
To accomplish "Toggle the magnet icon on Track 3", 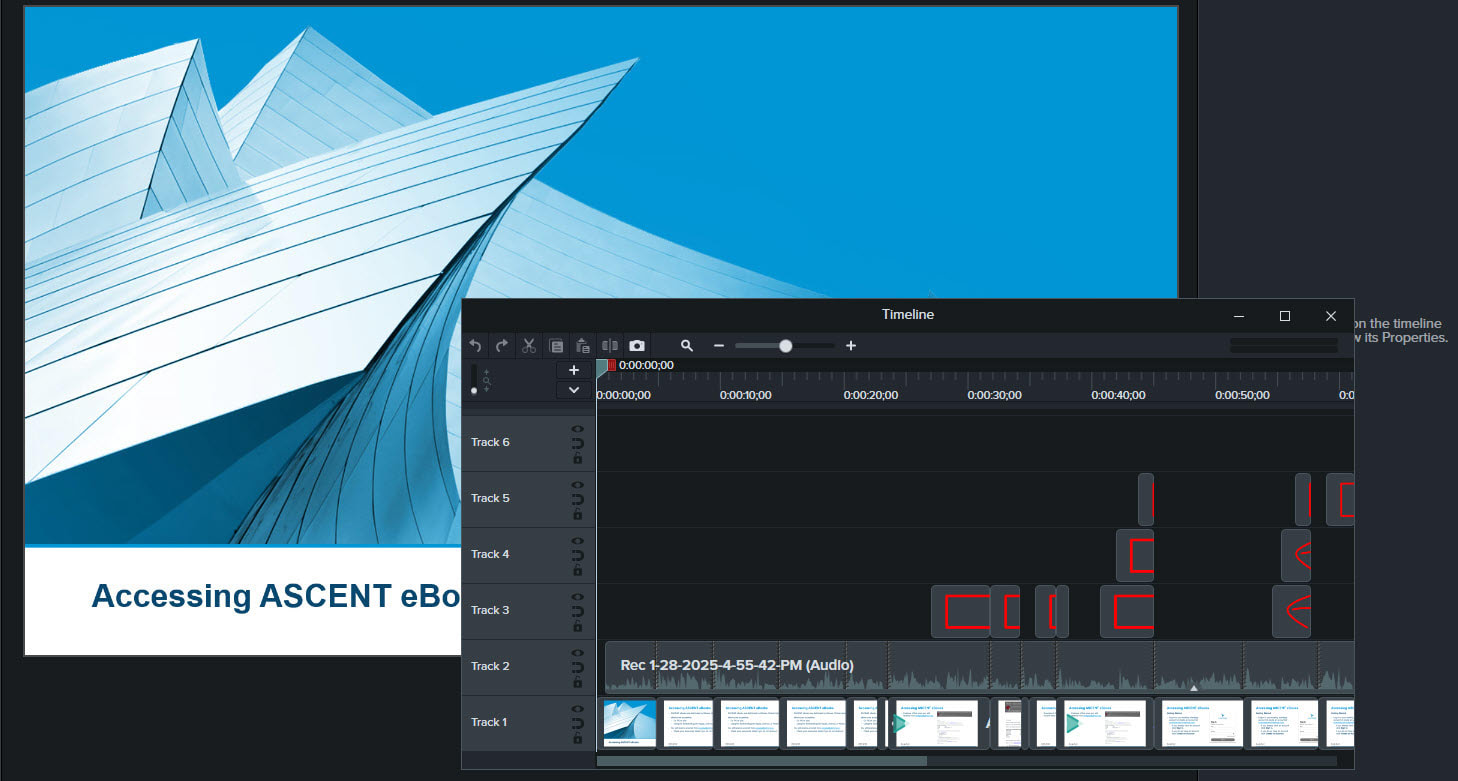I will [577, 612].
